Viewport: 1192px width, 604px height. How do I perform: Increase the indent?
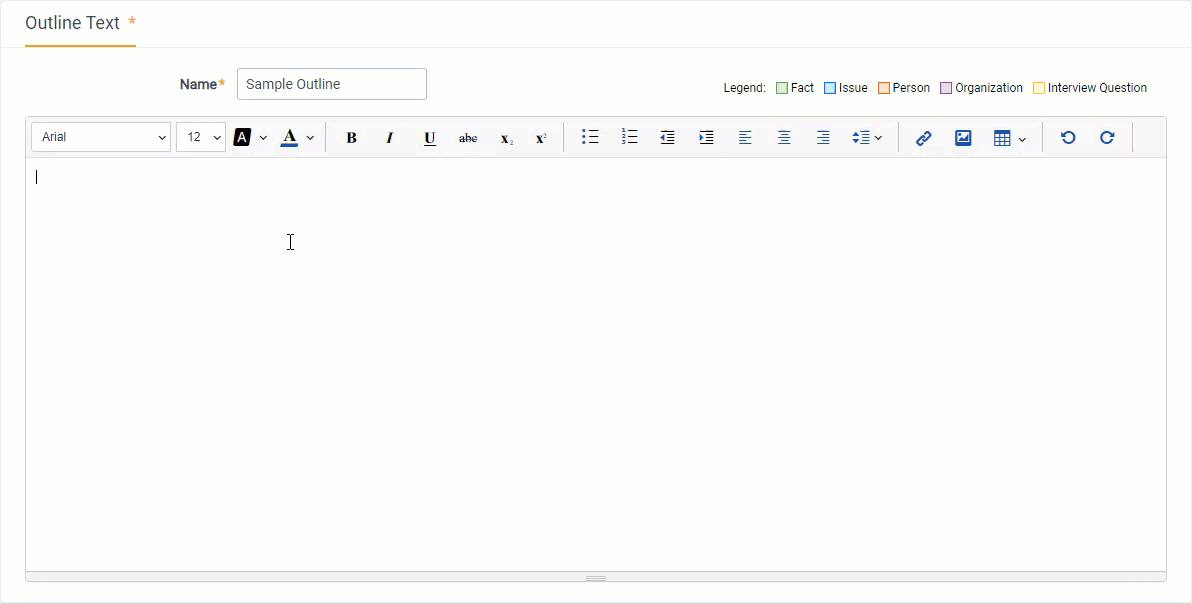pyautogui.click(x=706, y=138)
